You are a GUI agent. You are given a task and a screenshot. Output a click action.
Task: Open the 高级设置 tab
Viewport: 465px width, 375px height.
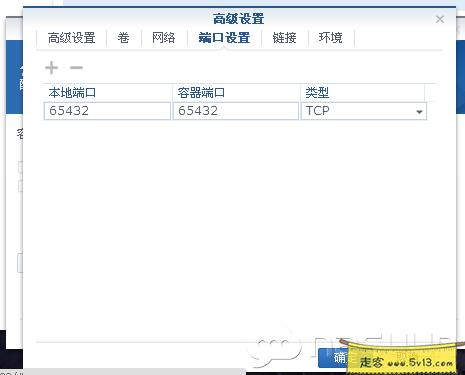click(x=71, y=38)
